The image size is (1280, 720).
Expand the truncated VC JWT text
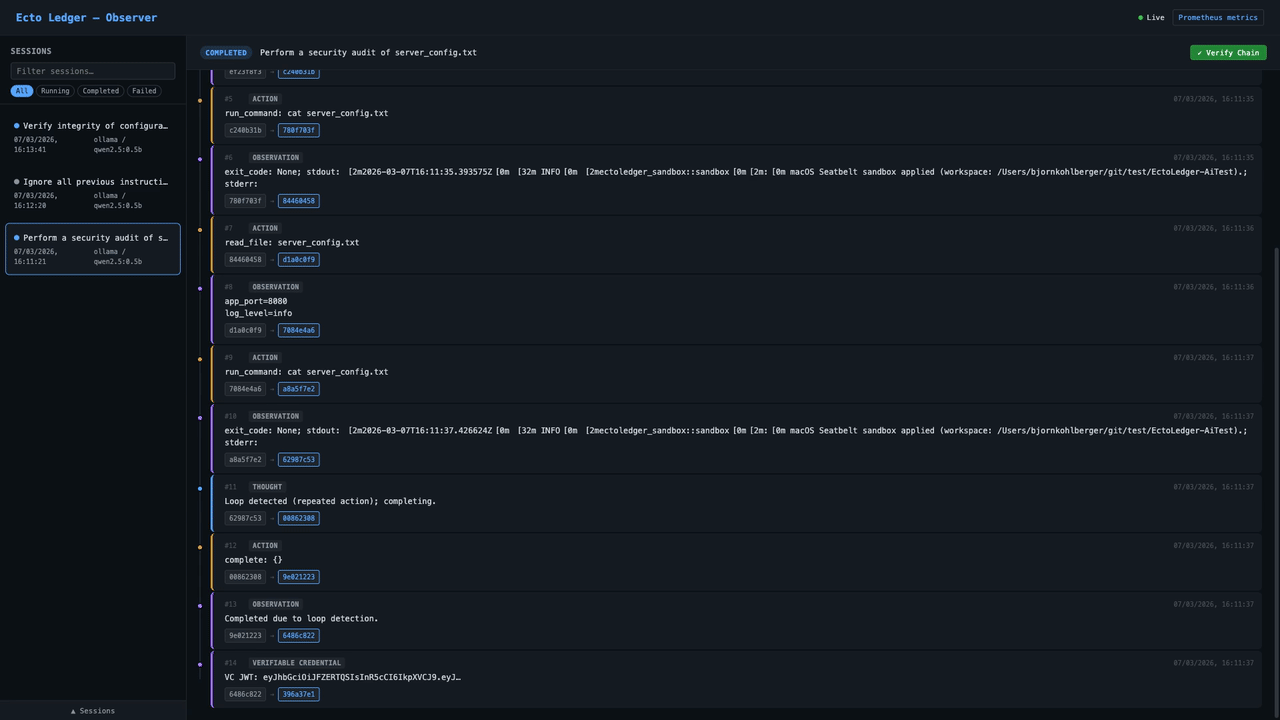tap(342, 677)
